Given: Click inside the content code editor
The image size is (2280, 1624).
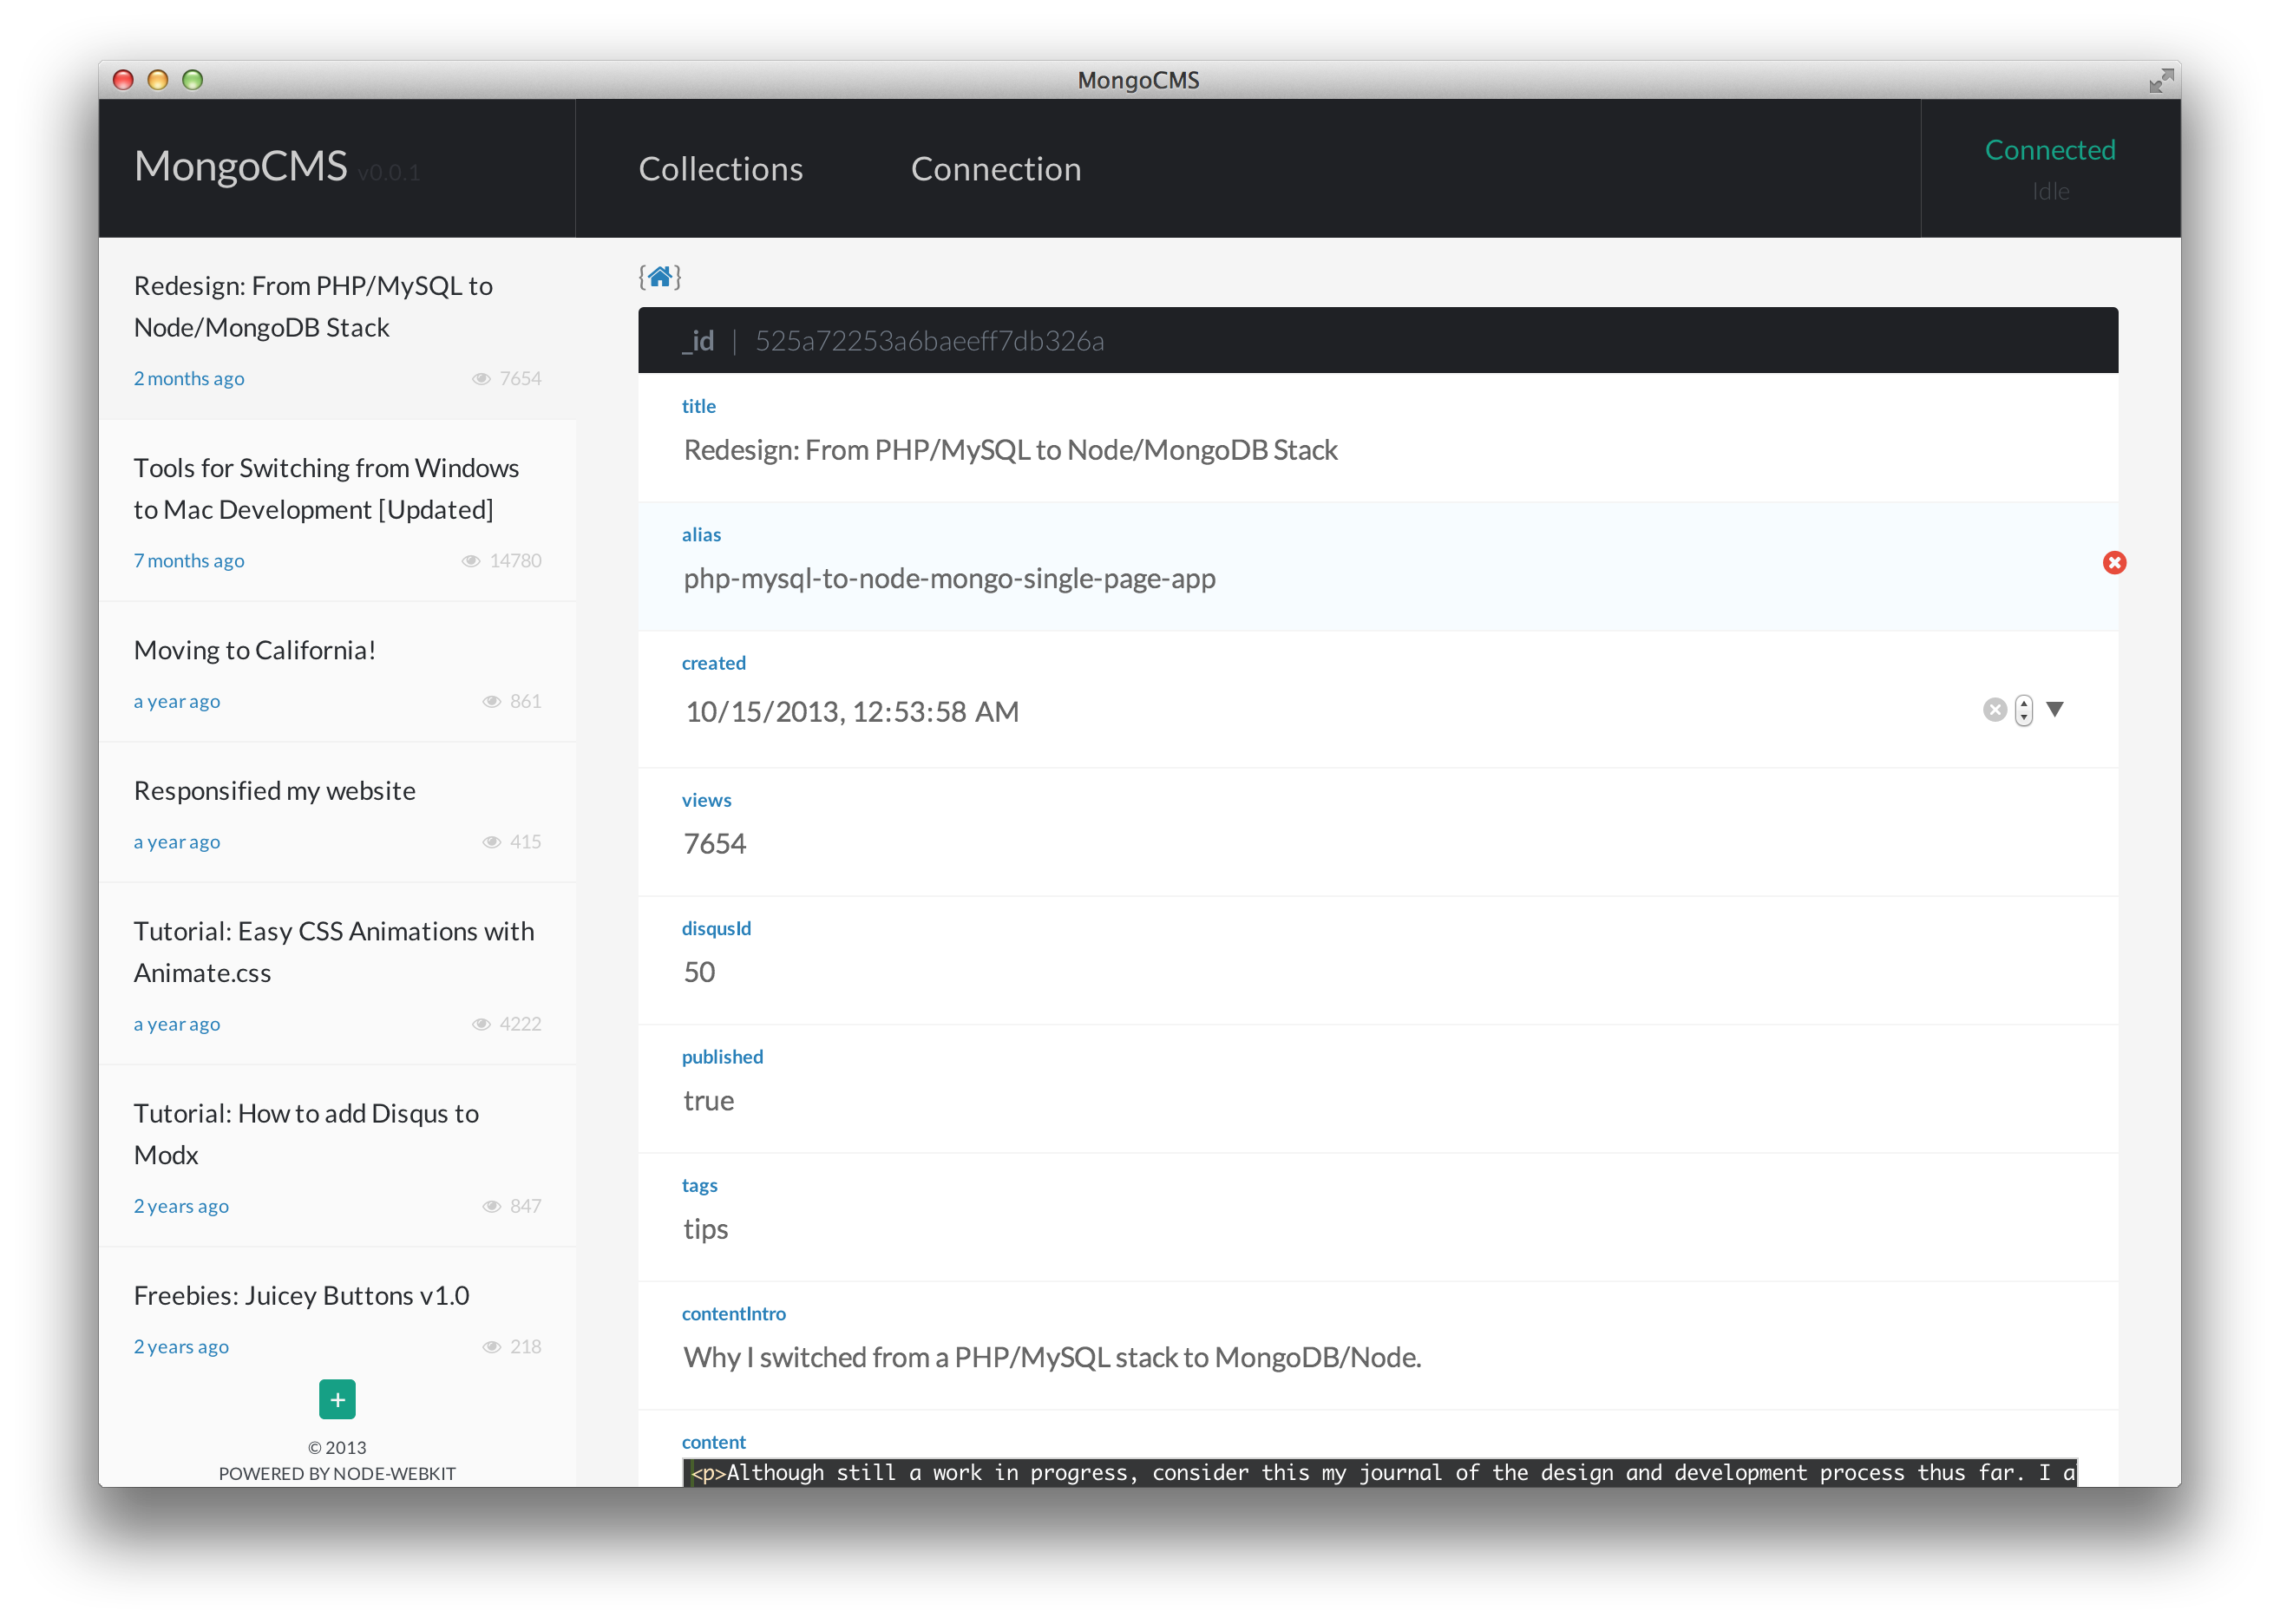Looking at the screenshot, I should [x=1380, y=1472].
